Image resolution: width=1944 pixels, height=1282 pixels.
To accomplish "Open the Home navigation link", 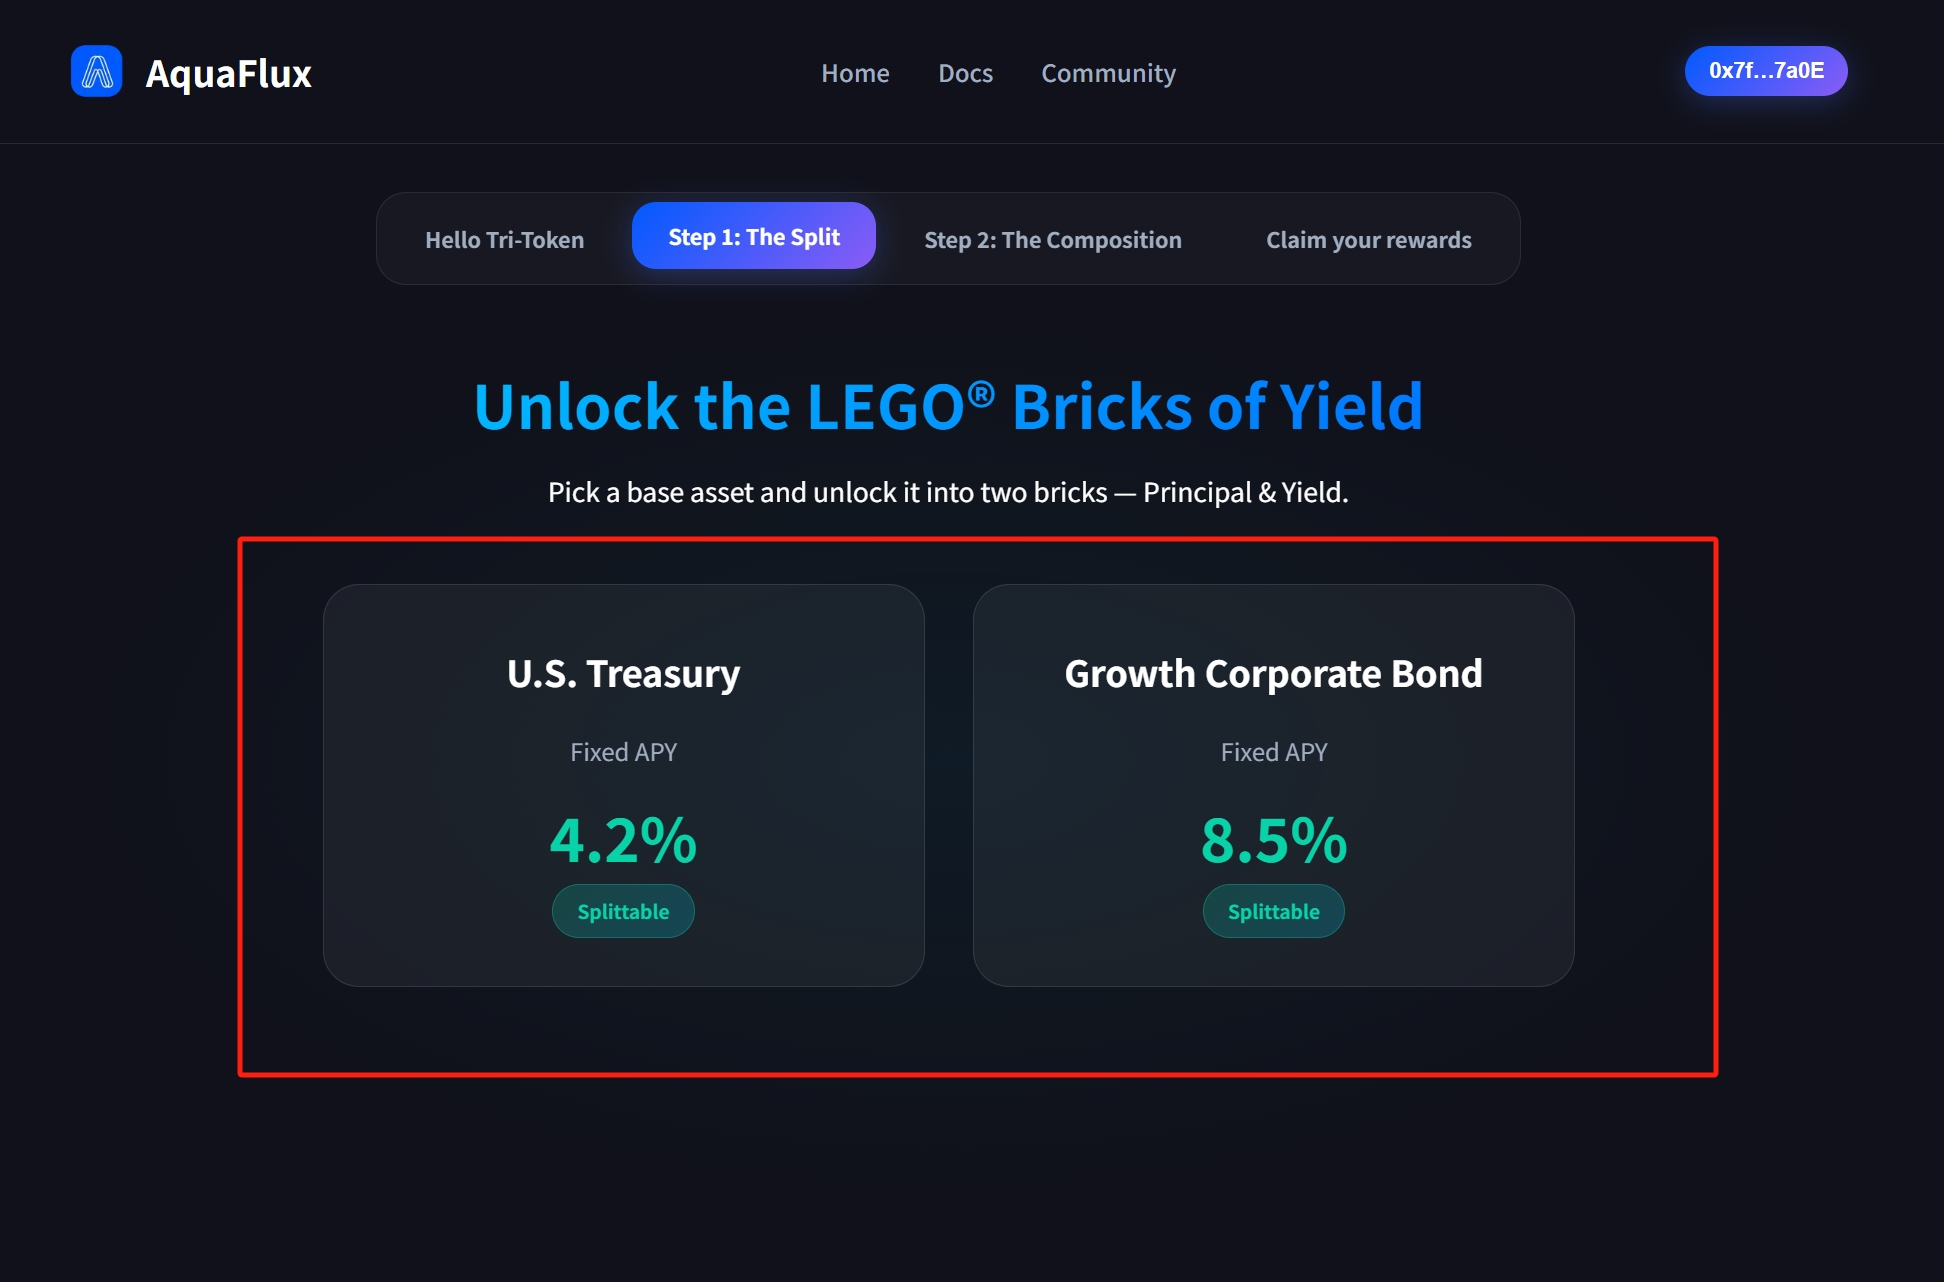I will [855, 73].
